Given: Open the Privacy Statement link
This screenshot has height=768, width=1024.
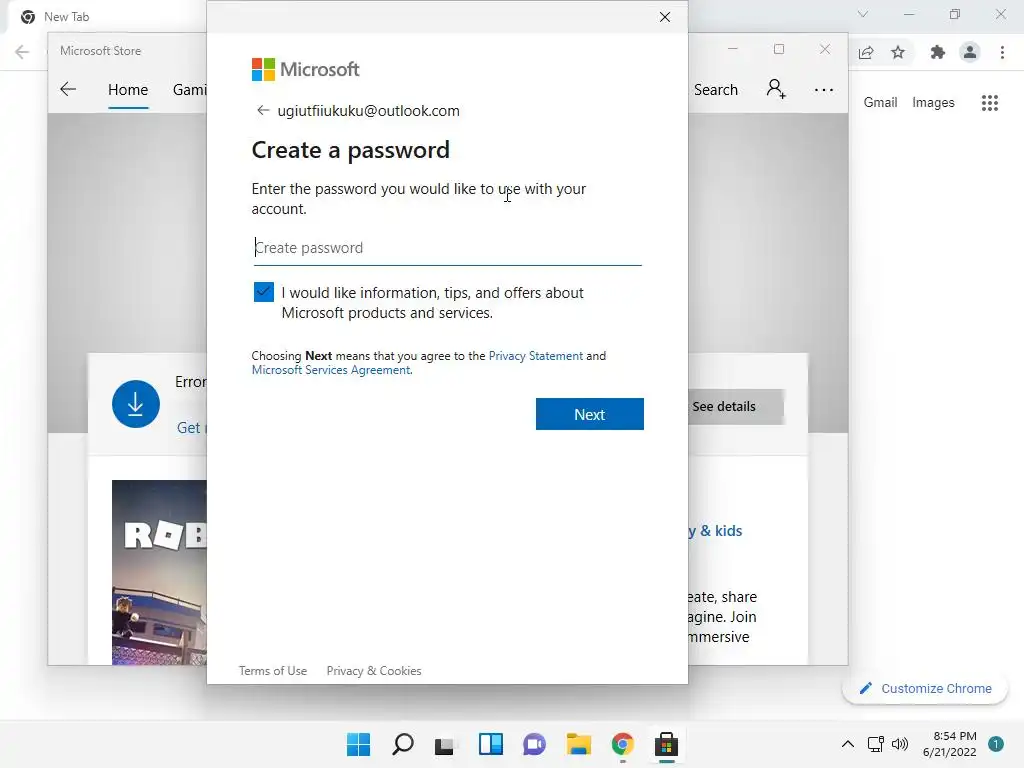Looking at the screenshot, I should tap(536, 356).
